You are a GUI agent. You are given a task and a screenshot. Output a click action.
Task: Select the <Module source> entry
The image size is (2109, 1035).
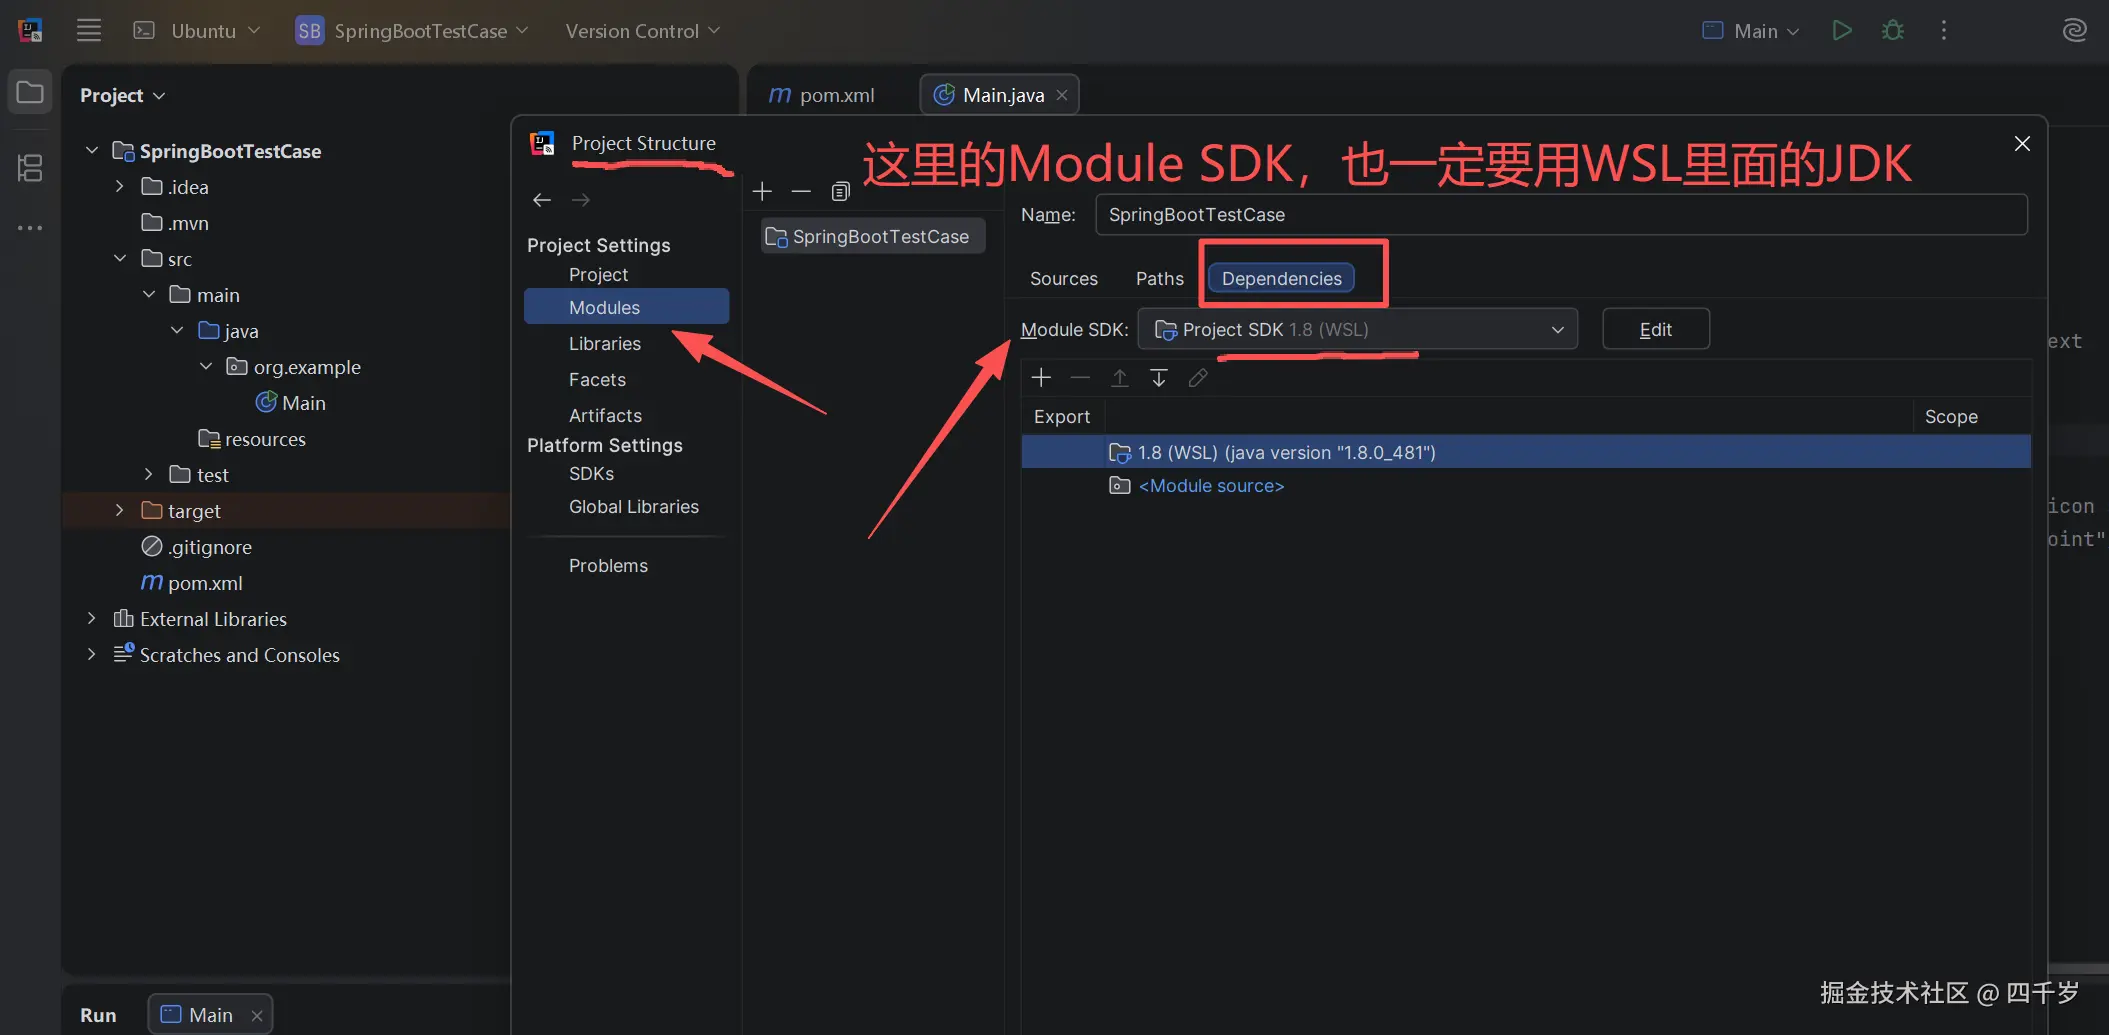(x=1210, y=486)
